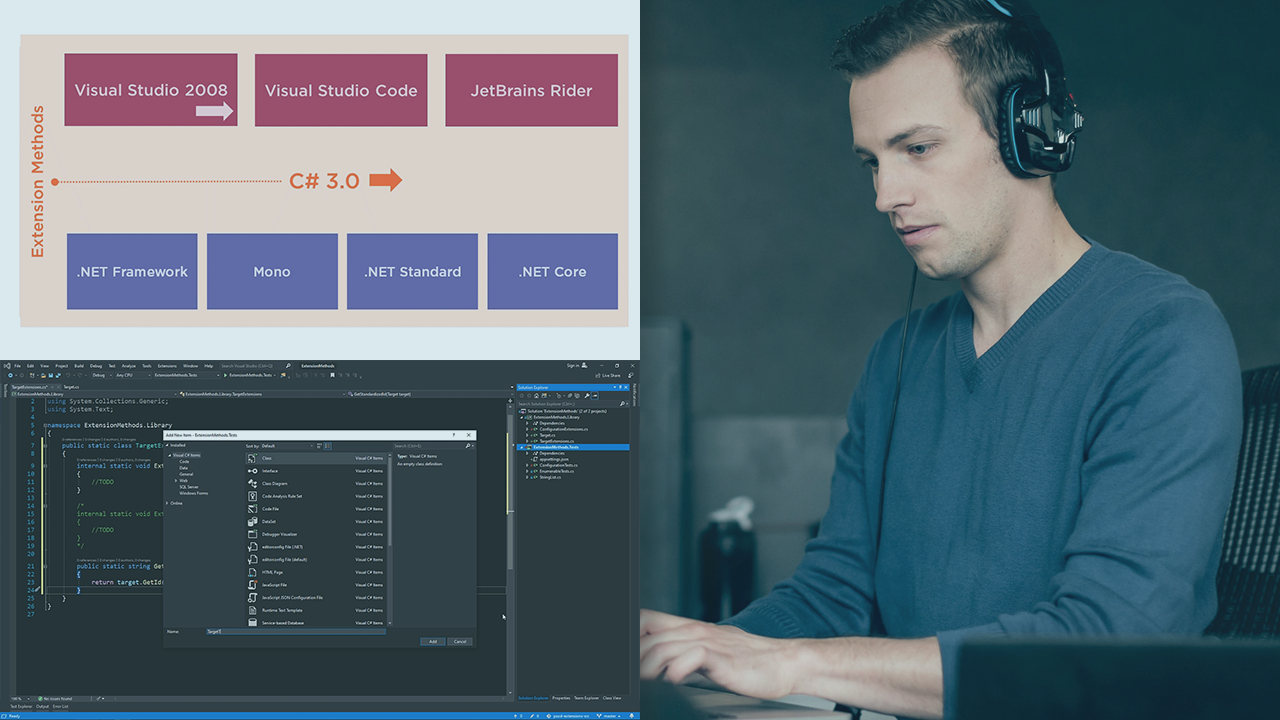Select the Windows Forms category
The height and width of the screenshot is (720, 1280).
tap(194, 493)
